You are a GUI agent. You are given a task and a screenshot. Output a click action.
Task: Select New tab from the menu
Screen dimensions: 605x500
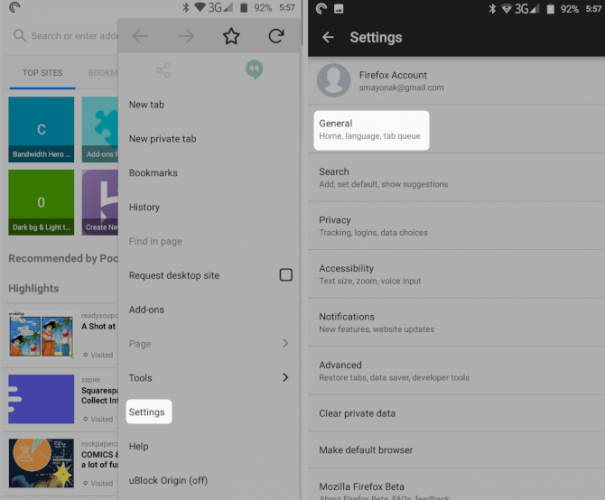point(209,105)
